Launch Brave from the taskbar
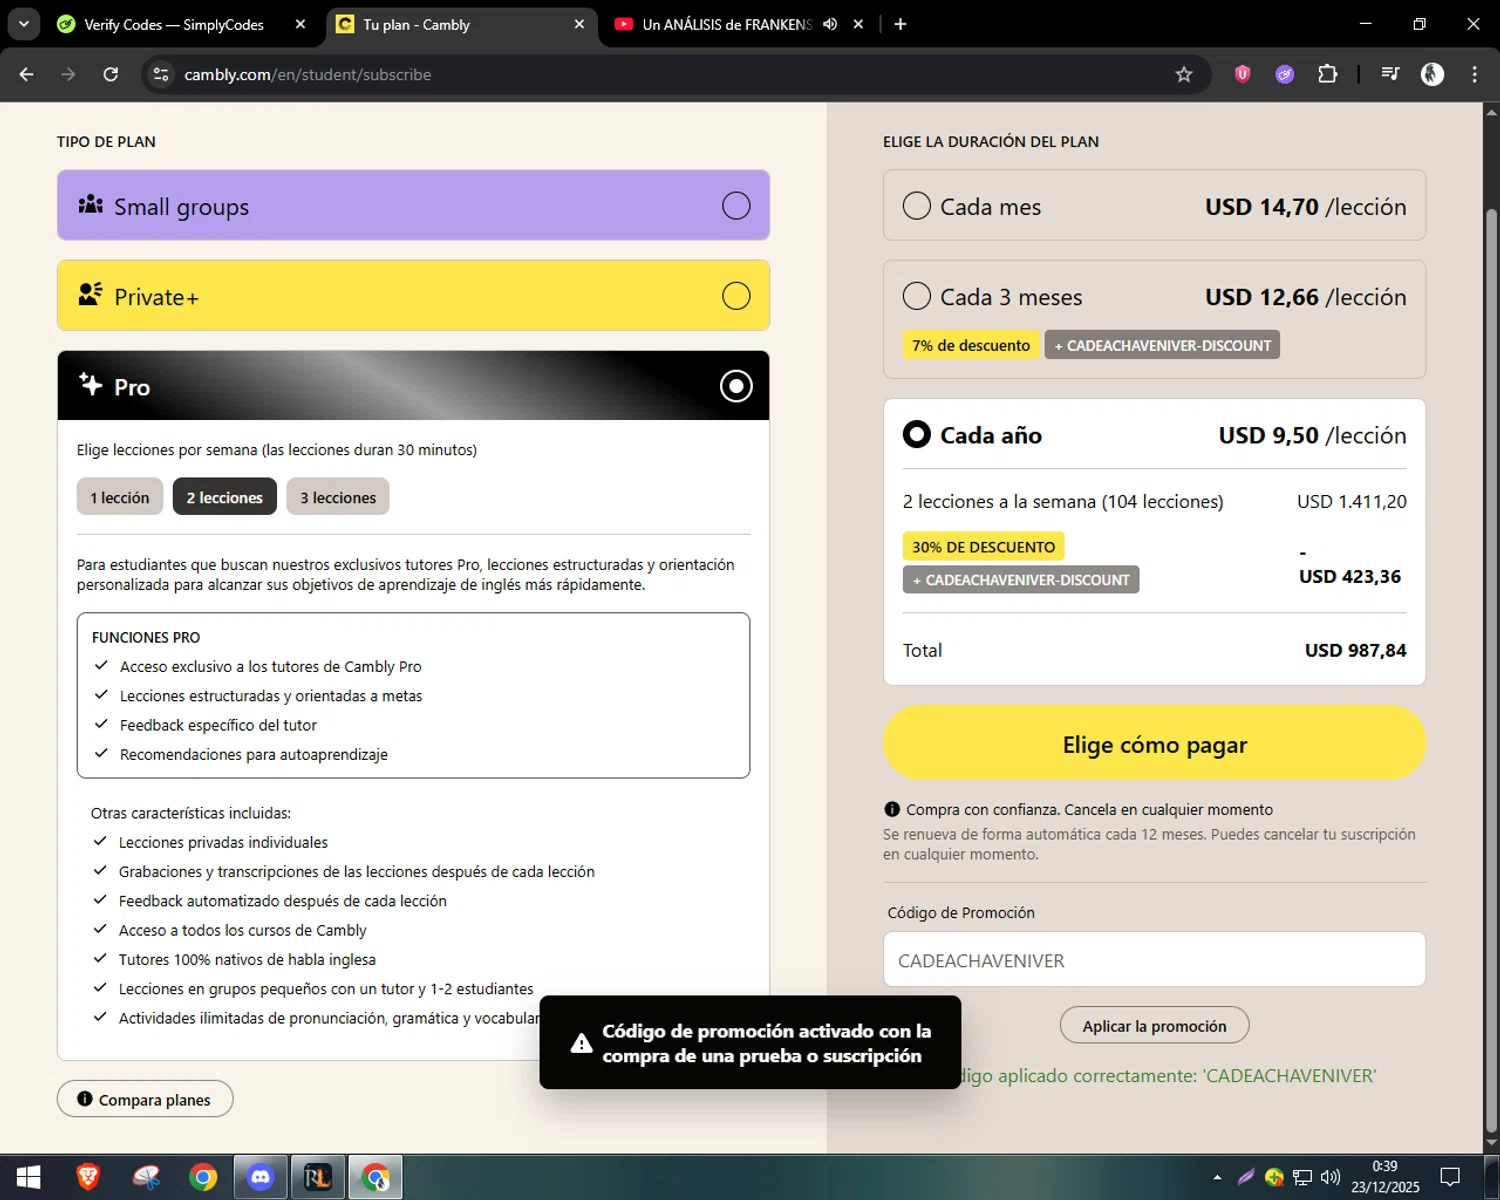Image resolution: width=1500 pixels, height=1200 pixels. (x=88, y=1177)
